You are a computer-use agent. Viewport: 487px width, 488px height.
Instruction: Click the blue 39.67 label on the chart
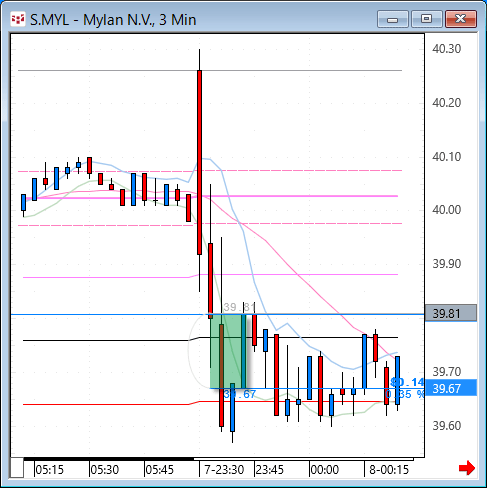(239, 394)
